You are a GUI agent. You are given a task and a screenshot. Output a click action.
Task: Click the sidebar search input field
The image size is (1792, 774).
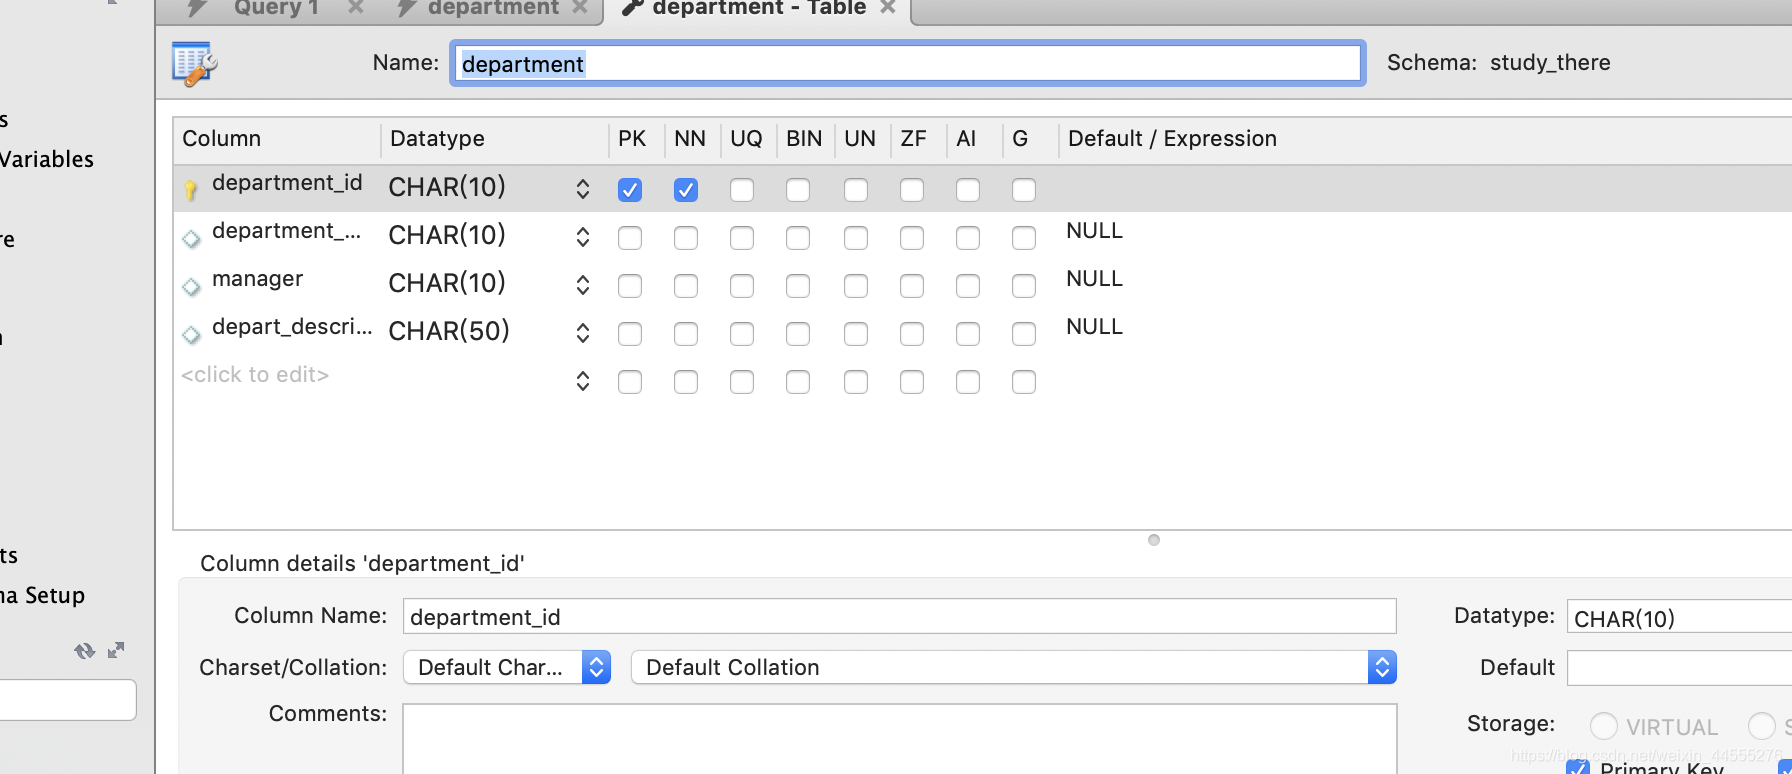coord(68,700)
